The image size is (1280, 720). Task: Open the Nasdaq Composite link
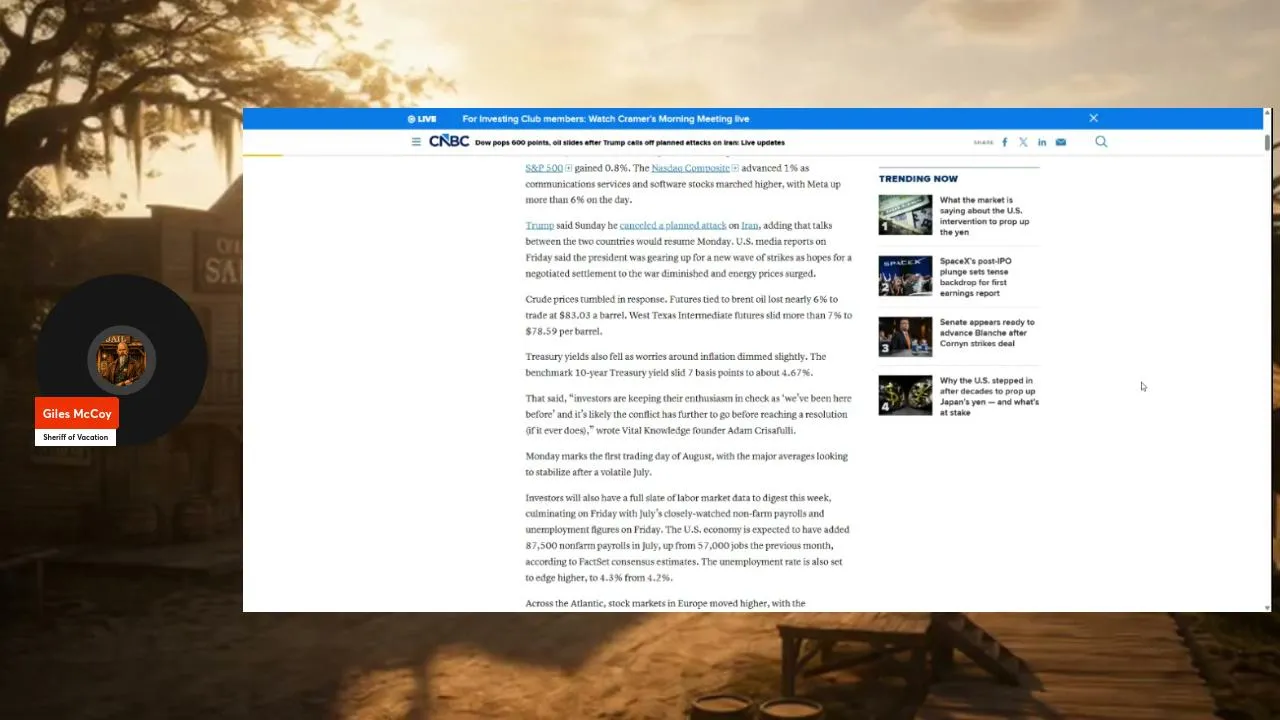pyautogui.click(x=691, y=168)
